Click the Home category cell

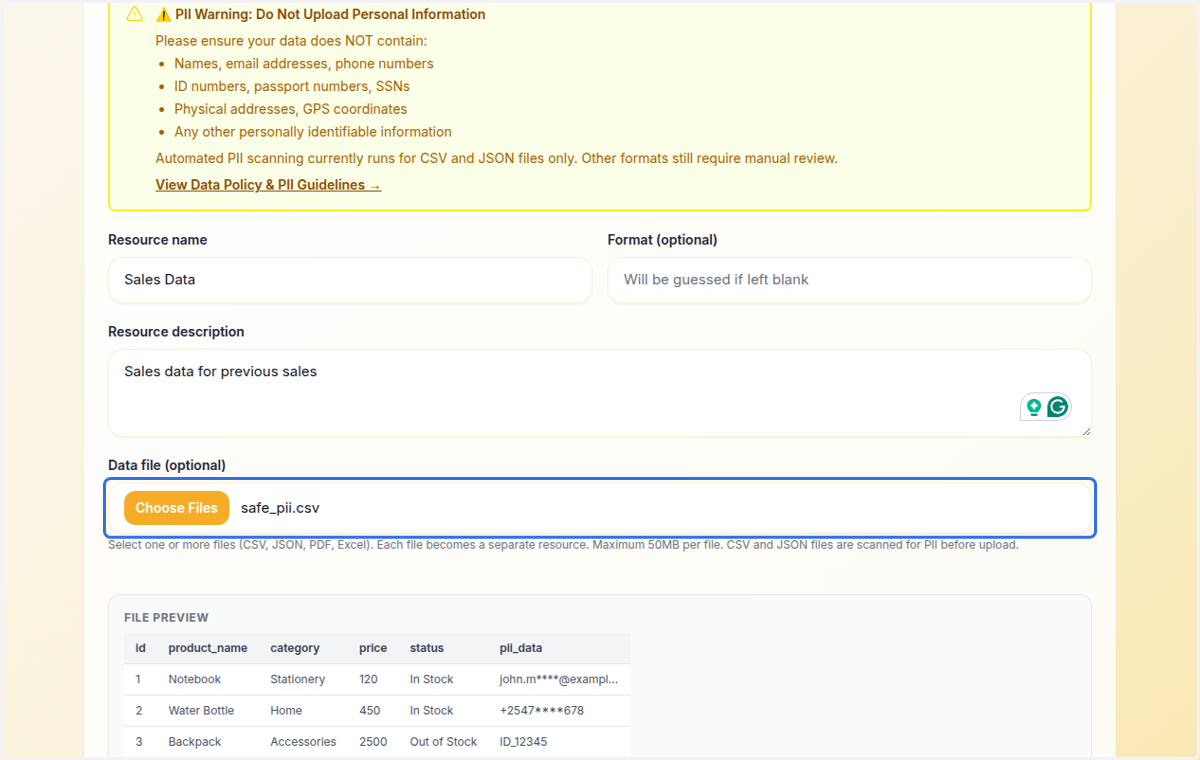point(286,711)
